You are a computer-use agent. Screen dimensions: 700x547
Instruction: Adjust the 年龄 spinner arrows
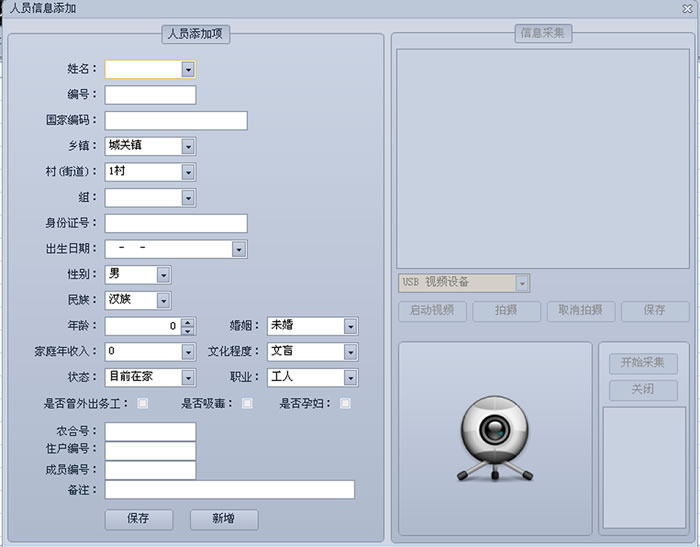coord(188,326)
